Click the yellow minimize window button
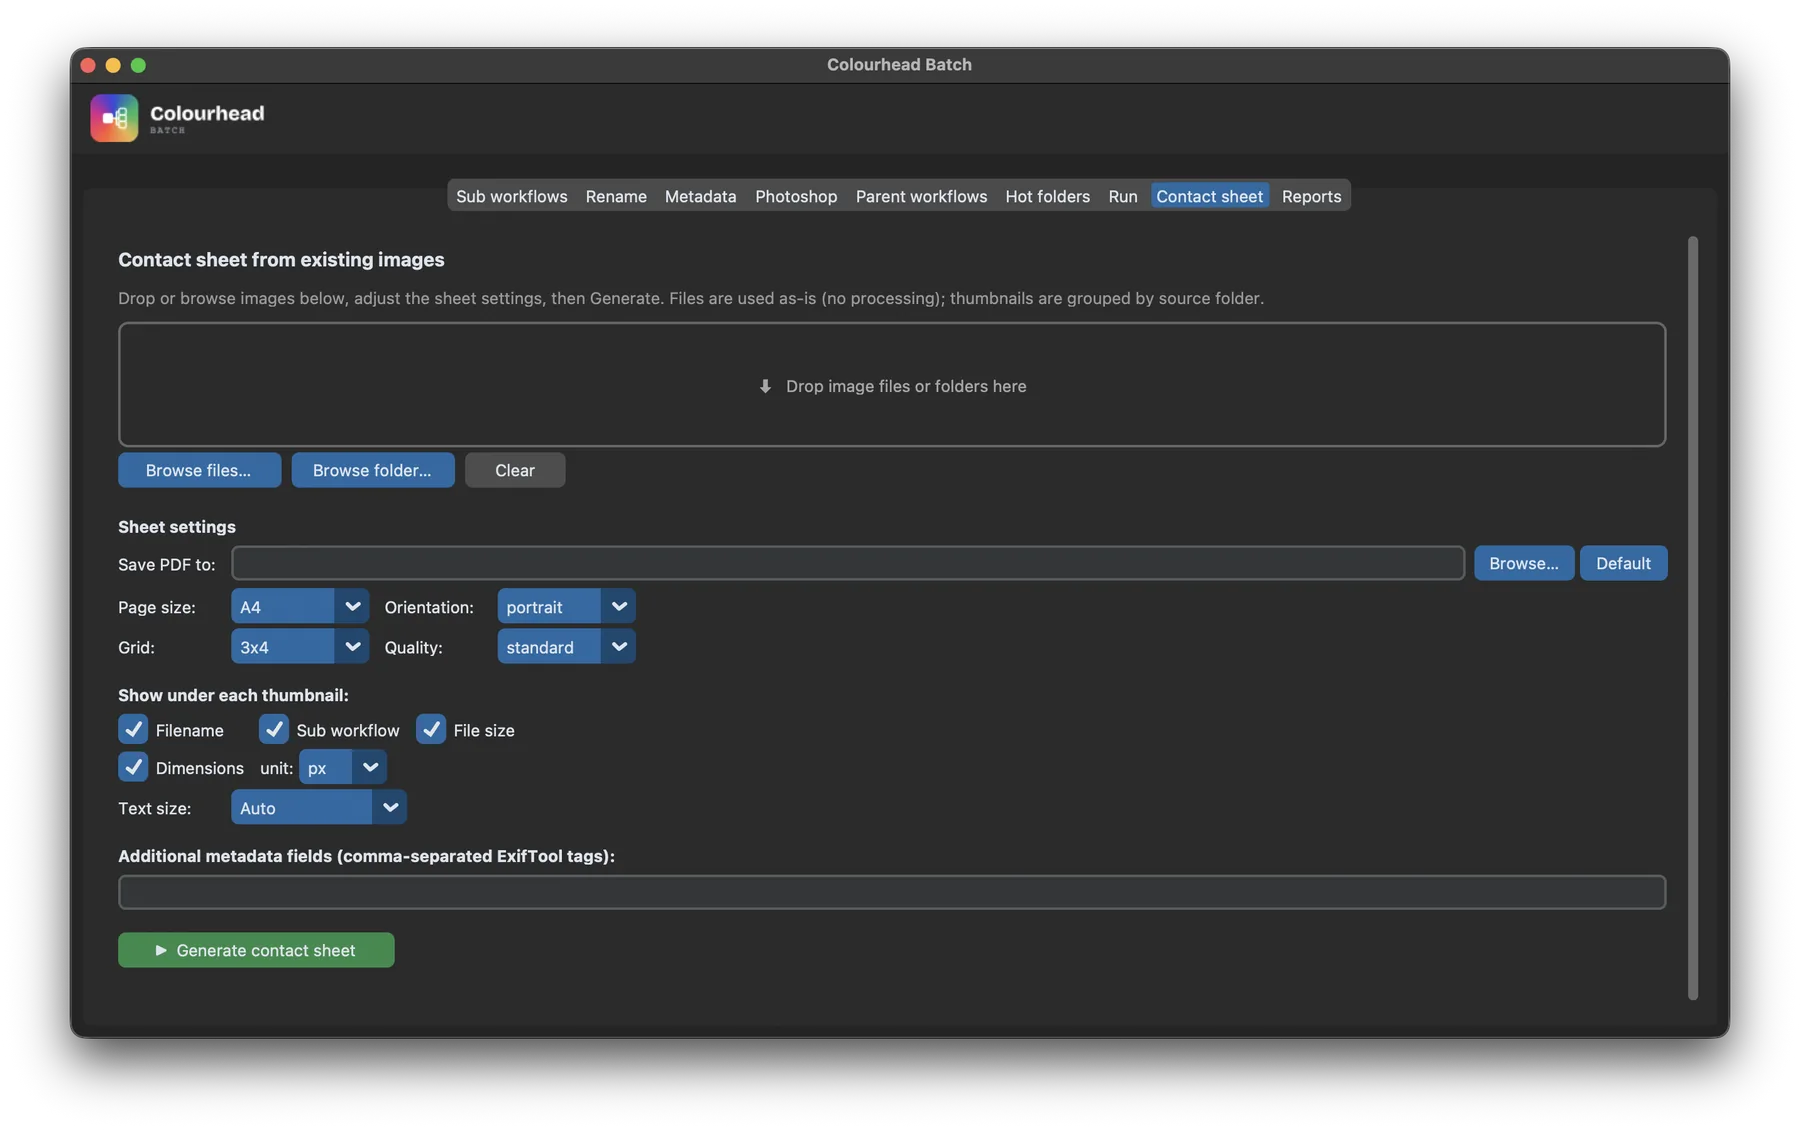Viewport: 1800px width, 1131px height. (x=113, y=65)
